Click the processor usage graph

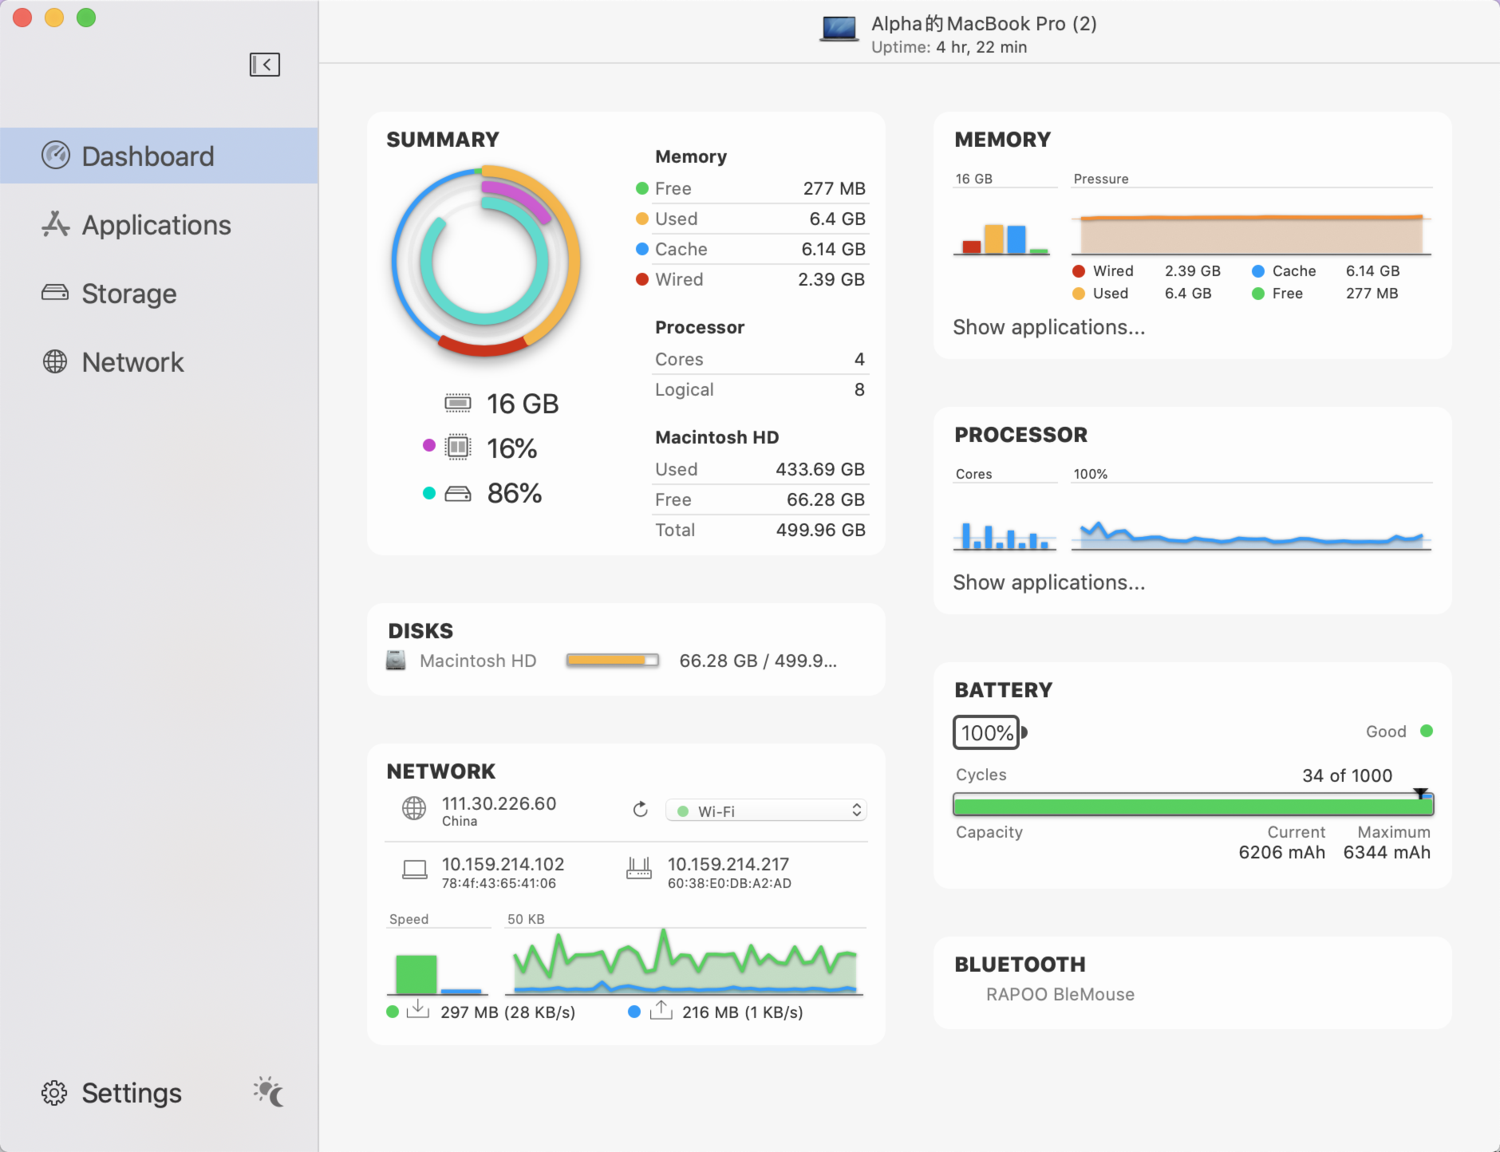tap(1252, 534)
